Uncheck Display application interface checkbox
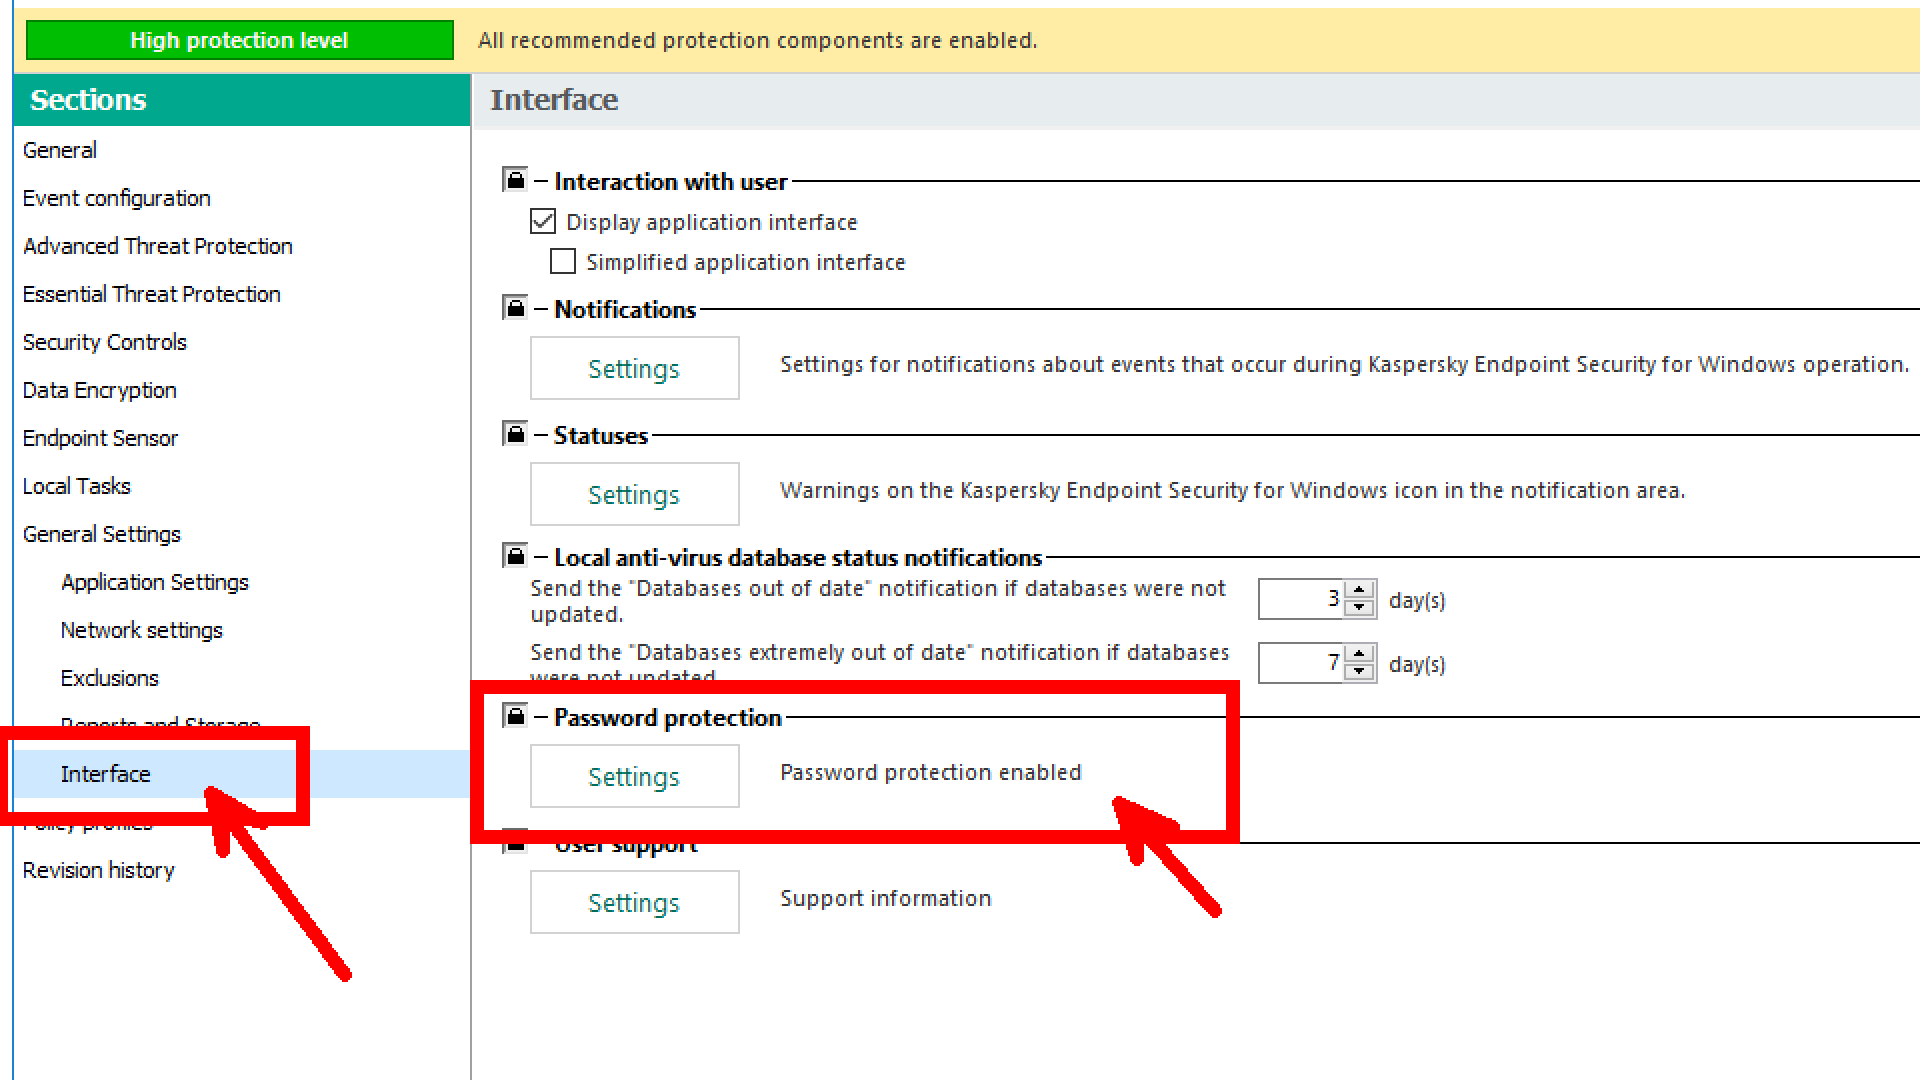1920x1080 pixels. coord(543,221)
